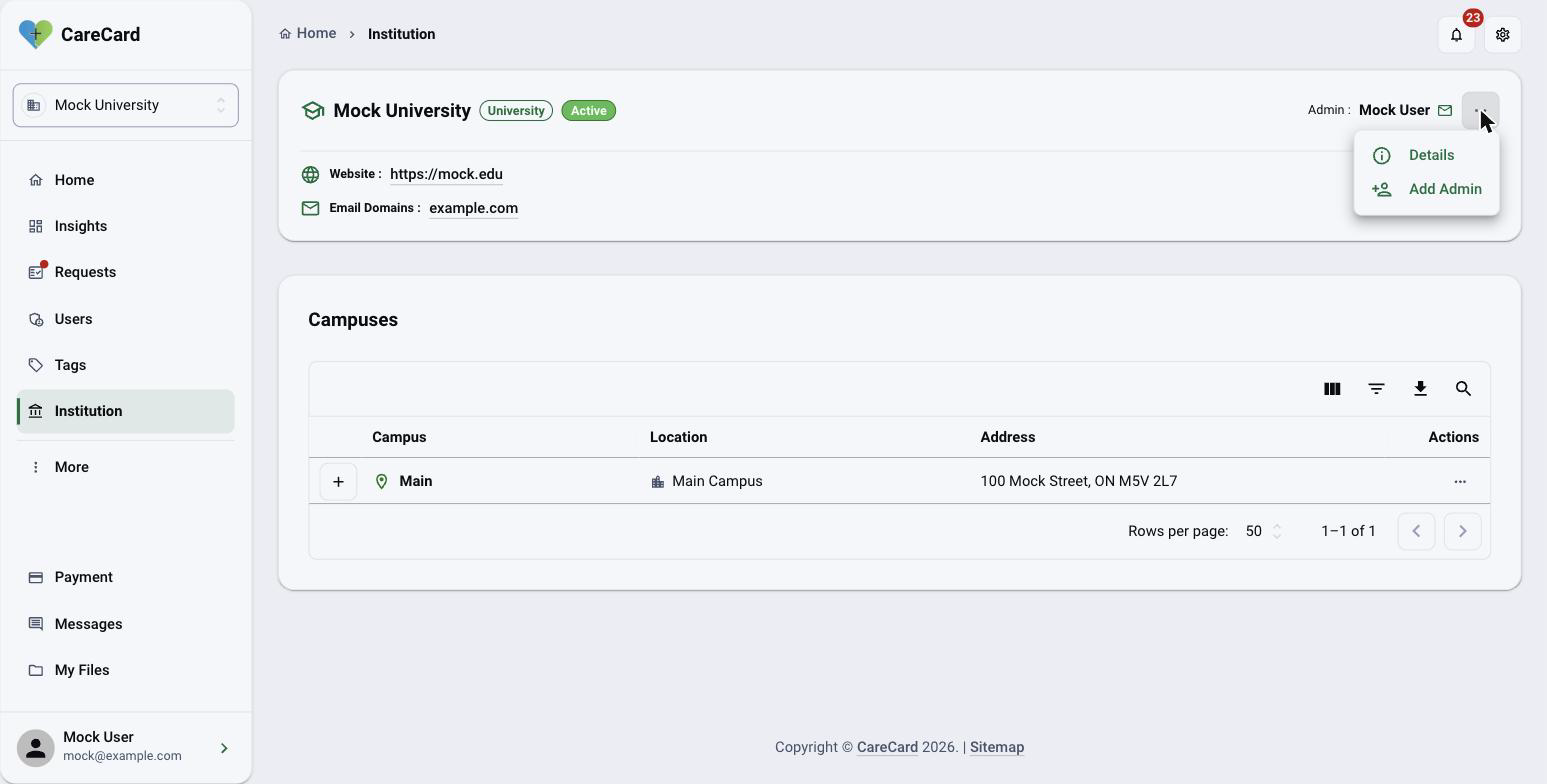Open Payment in sidebar
1547x784 pixels.
126,577
